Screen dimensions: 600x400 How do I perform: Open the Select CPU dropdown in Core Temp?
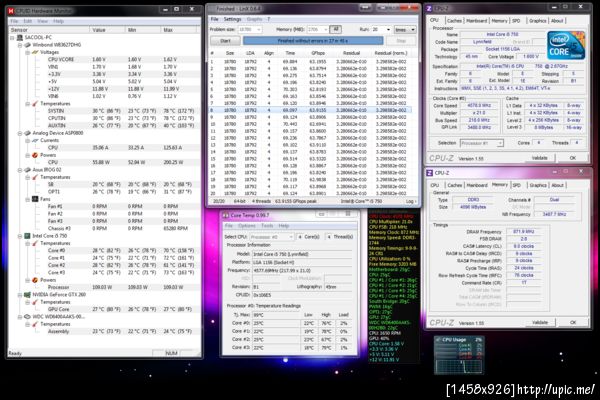[x=291, y=237]
